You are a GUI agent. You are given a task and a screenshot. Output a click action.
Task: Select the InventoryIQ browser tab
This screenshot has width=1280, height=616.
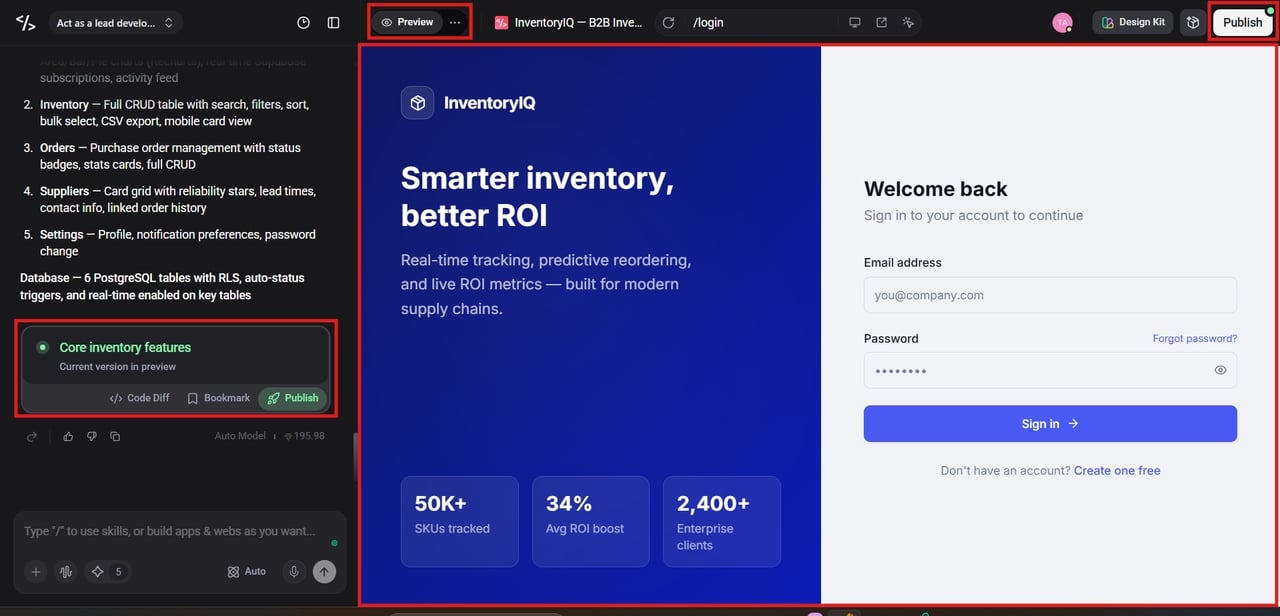click(569, 22)
